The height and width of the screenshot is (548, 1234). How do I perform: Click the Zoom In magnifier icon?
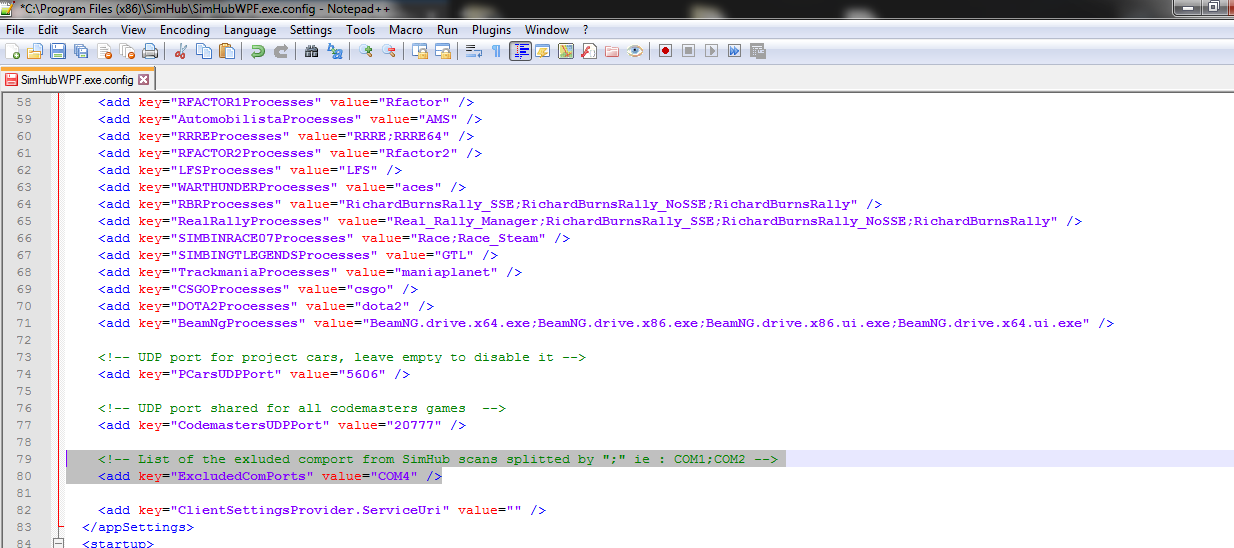pyautogui.click(x=366, y=51)
